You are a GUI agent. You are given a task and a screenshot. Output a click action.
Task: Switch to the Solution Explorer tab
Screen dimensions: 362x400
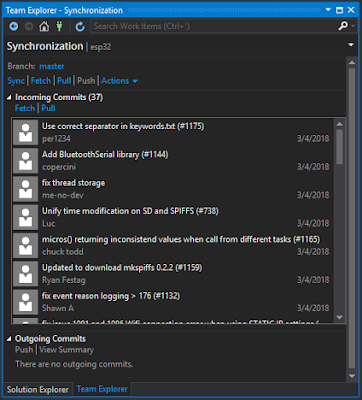38,389
